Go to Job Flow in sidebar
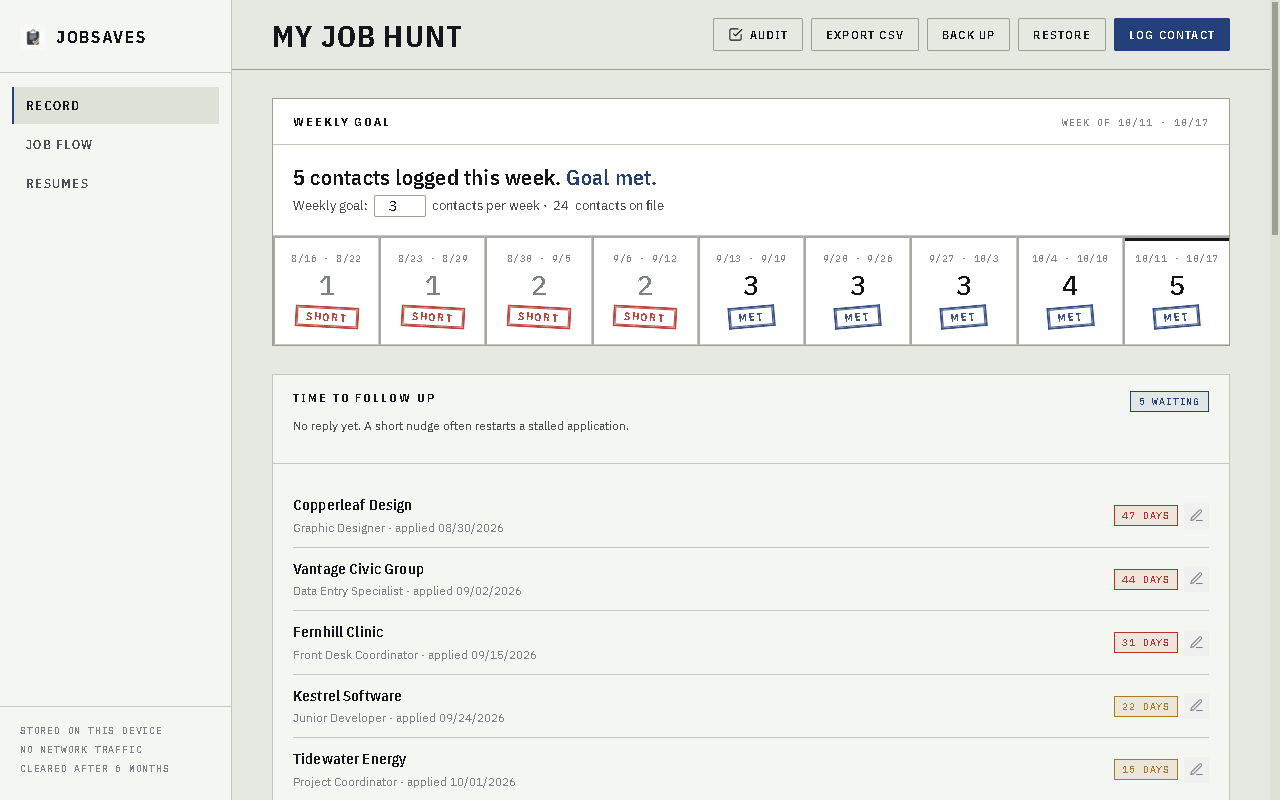 click(x=115, y=145)
